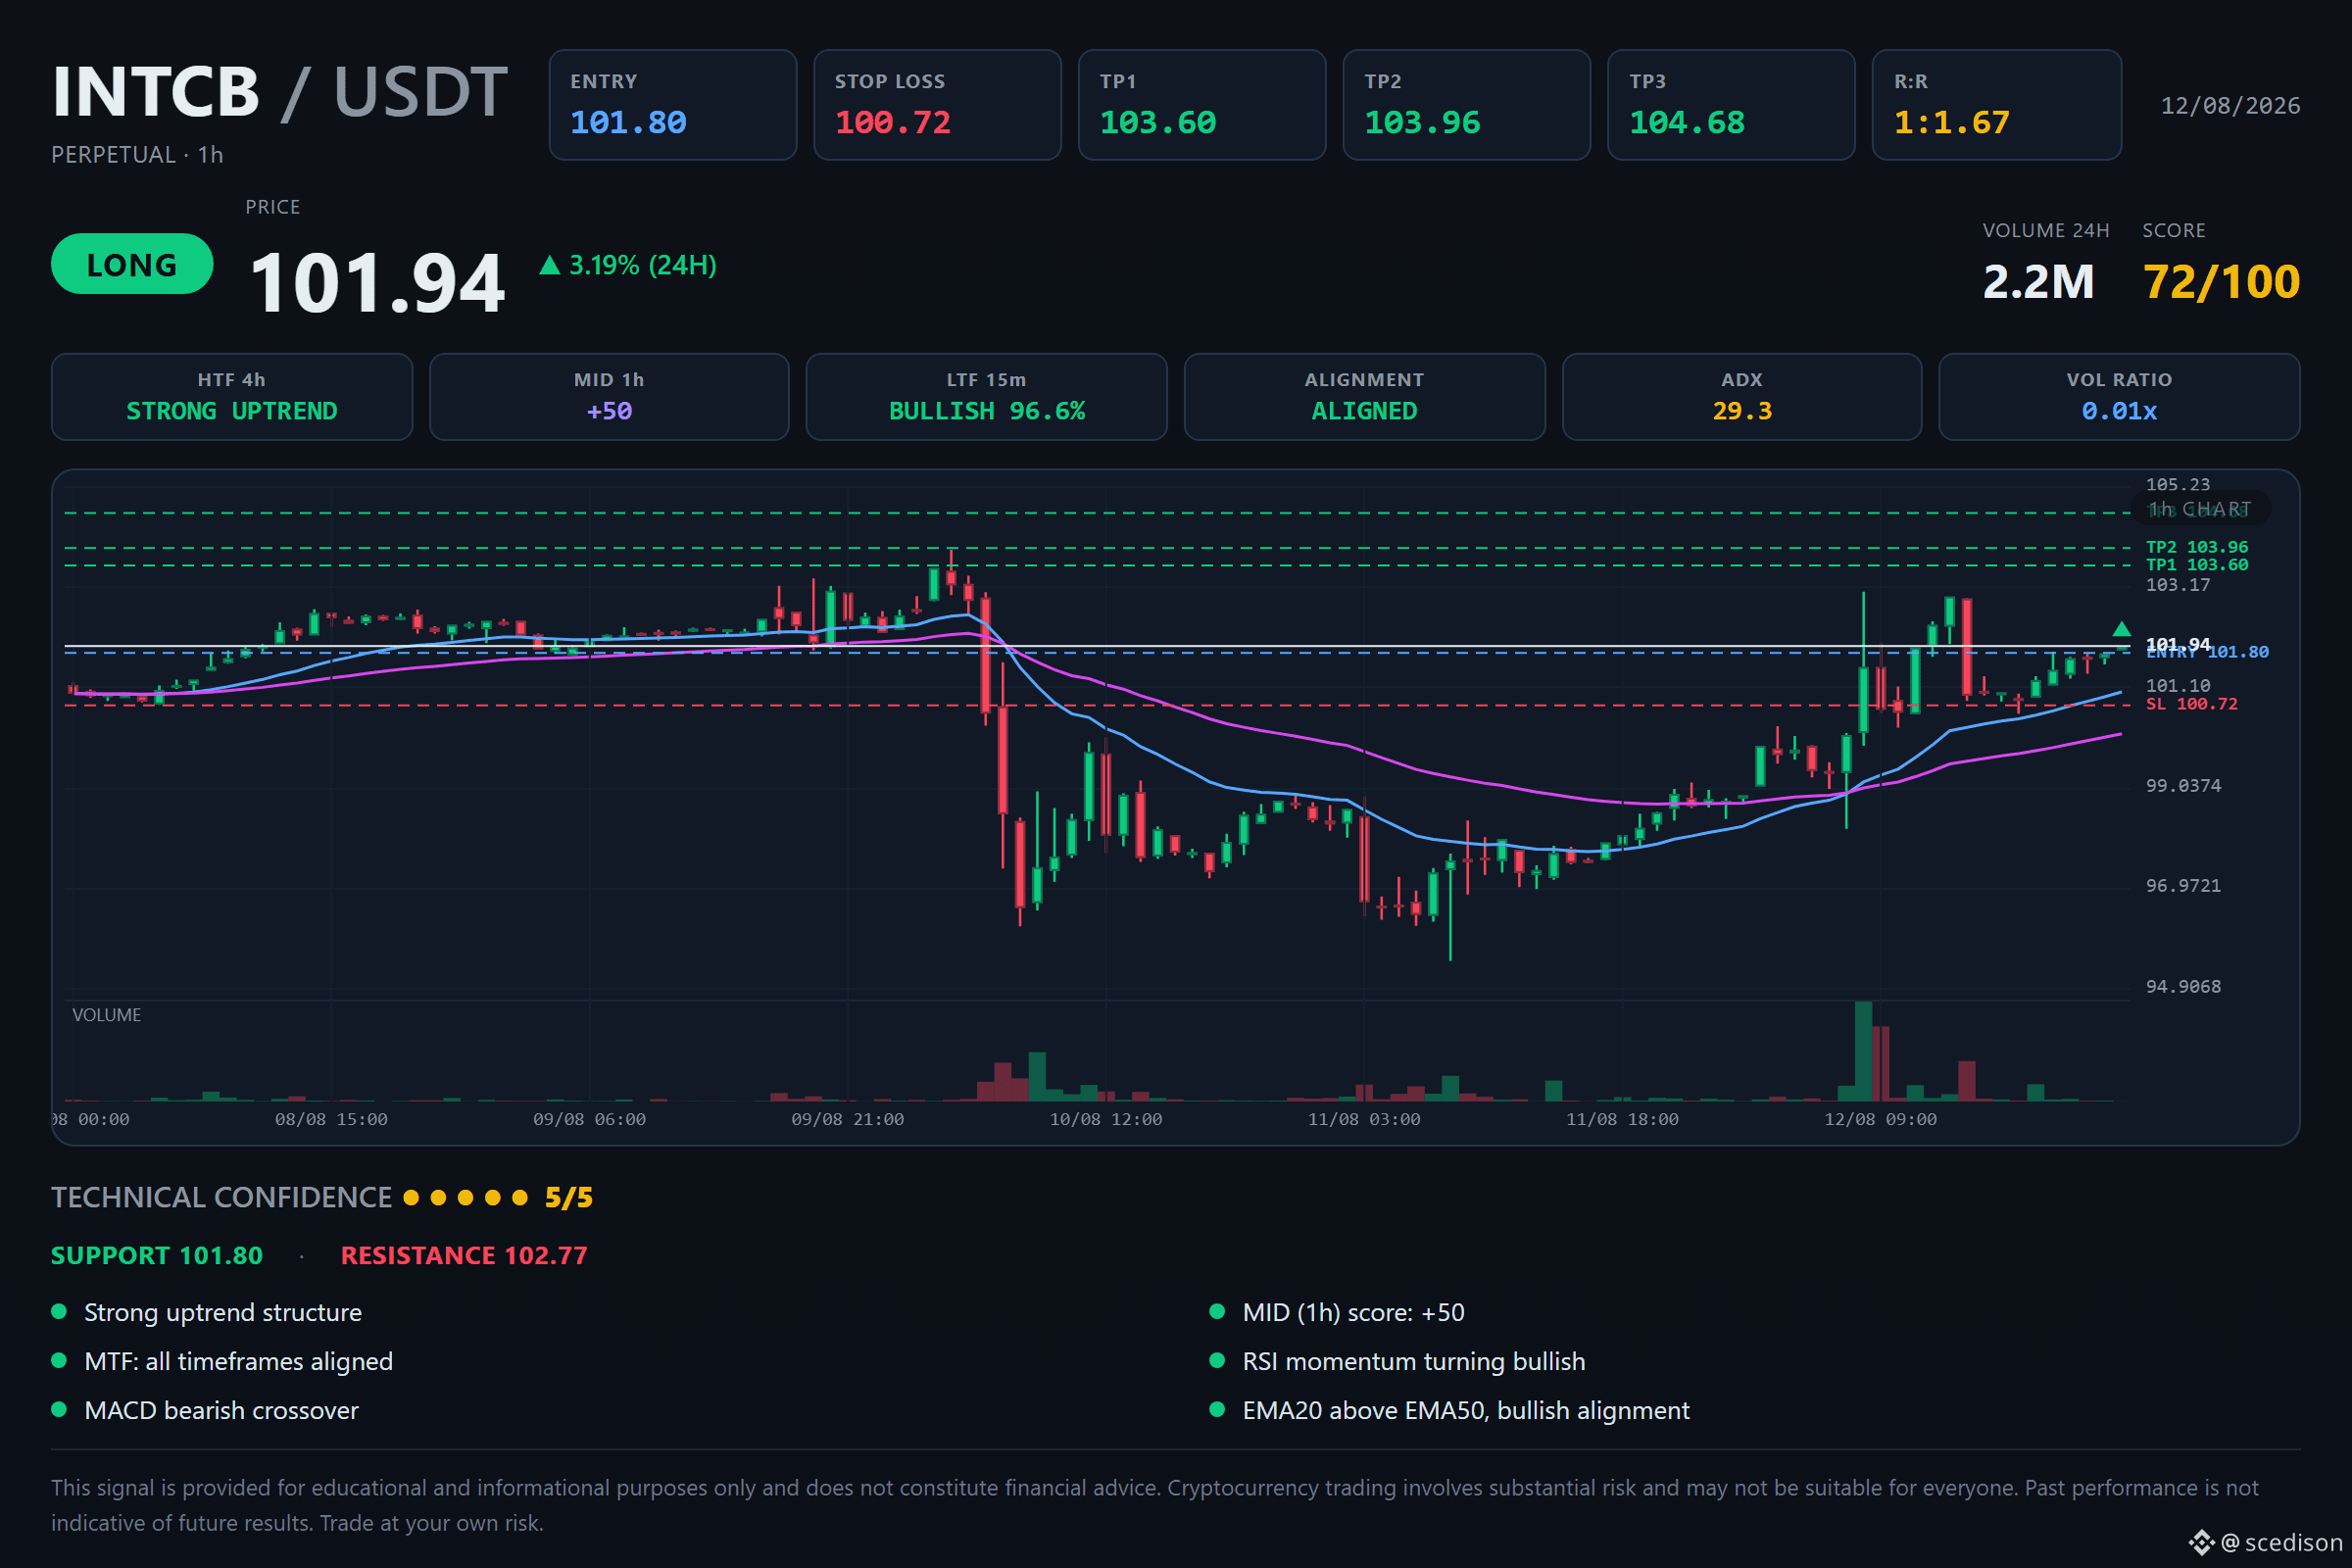Click SUPPORT 101.80 text

tap(157, 1256)
